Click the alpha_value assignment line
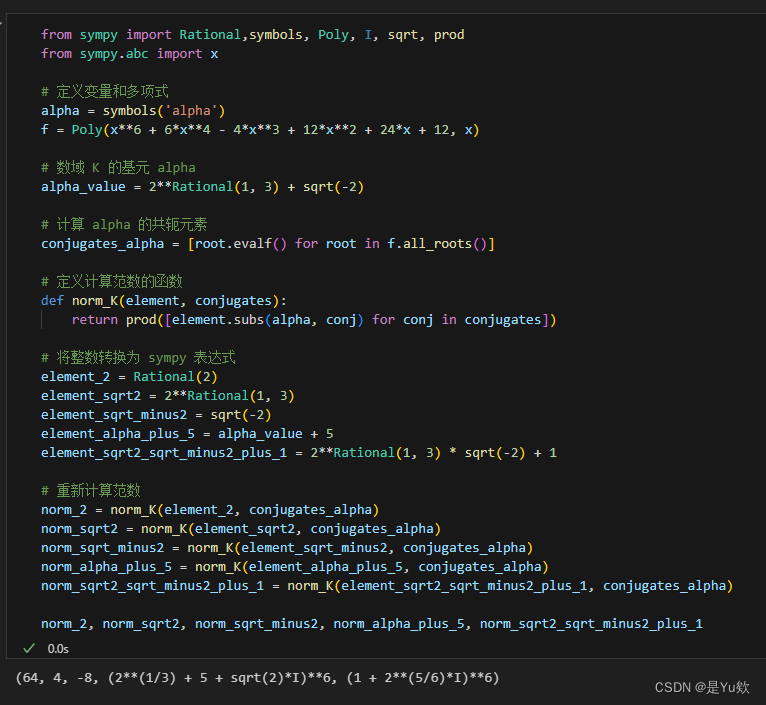The image size is (766, 705). click(202, 187)
